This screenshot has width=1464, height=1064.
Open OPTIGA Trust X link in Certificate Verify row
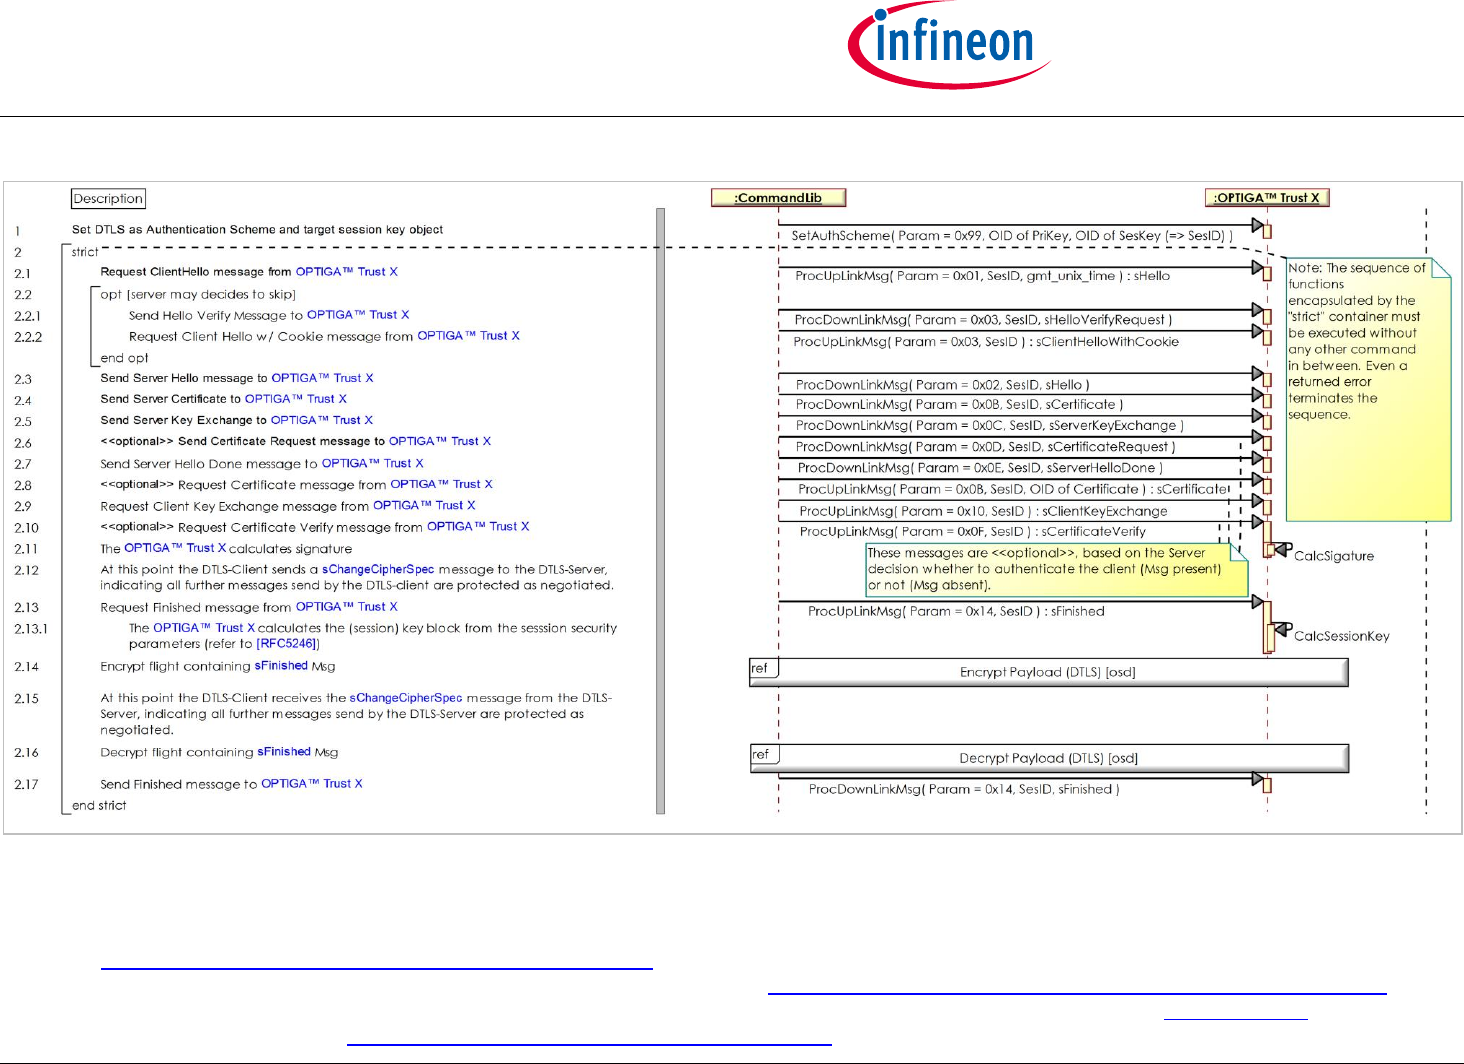coord(478,527)
